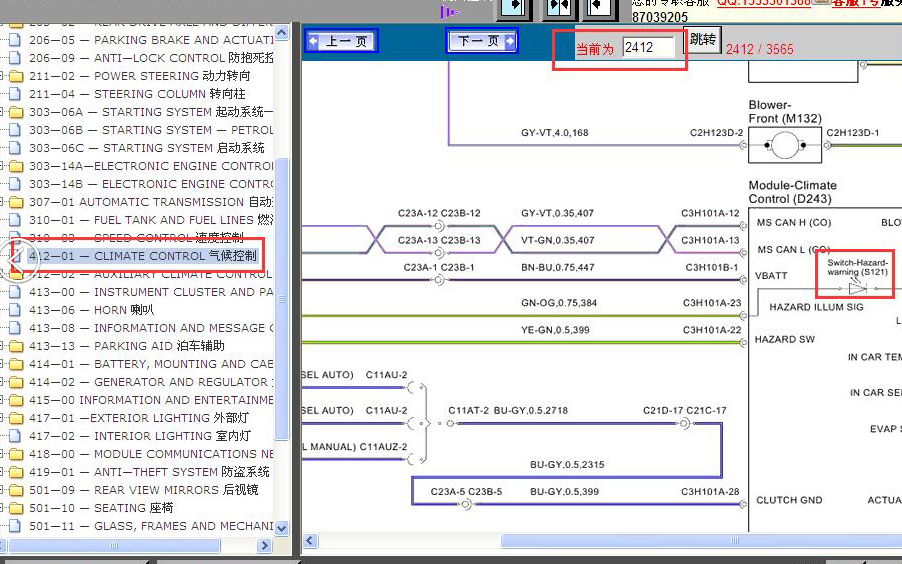Click the folder icon beside 211-02 POWER STEERING

tap(16, 76)
